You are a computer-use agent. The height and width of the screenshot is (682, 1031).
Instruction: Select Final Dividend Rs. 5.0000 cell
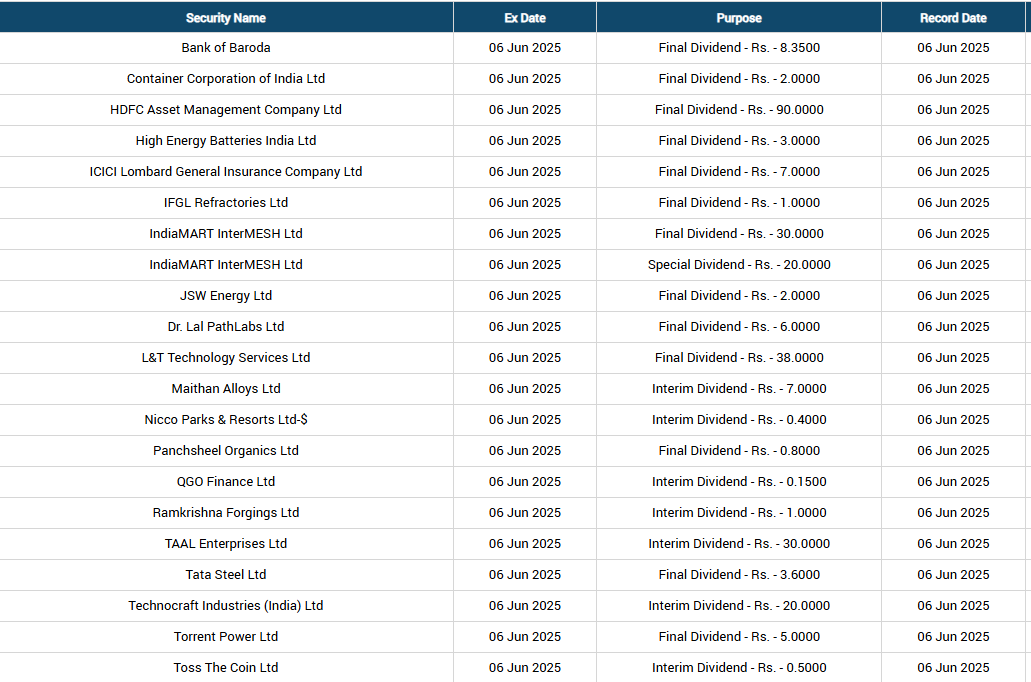click(x=739, y=636)
